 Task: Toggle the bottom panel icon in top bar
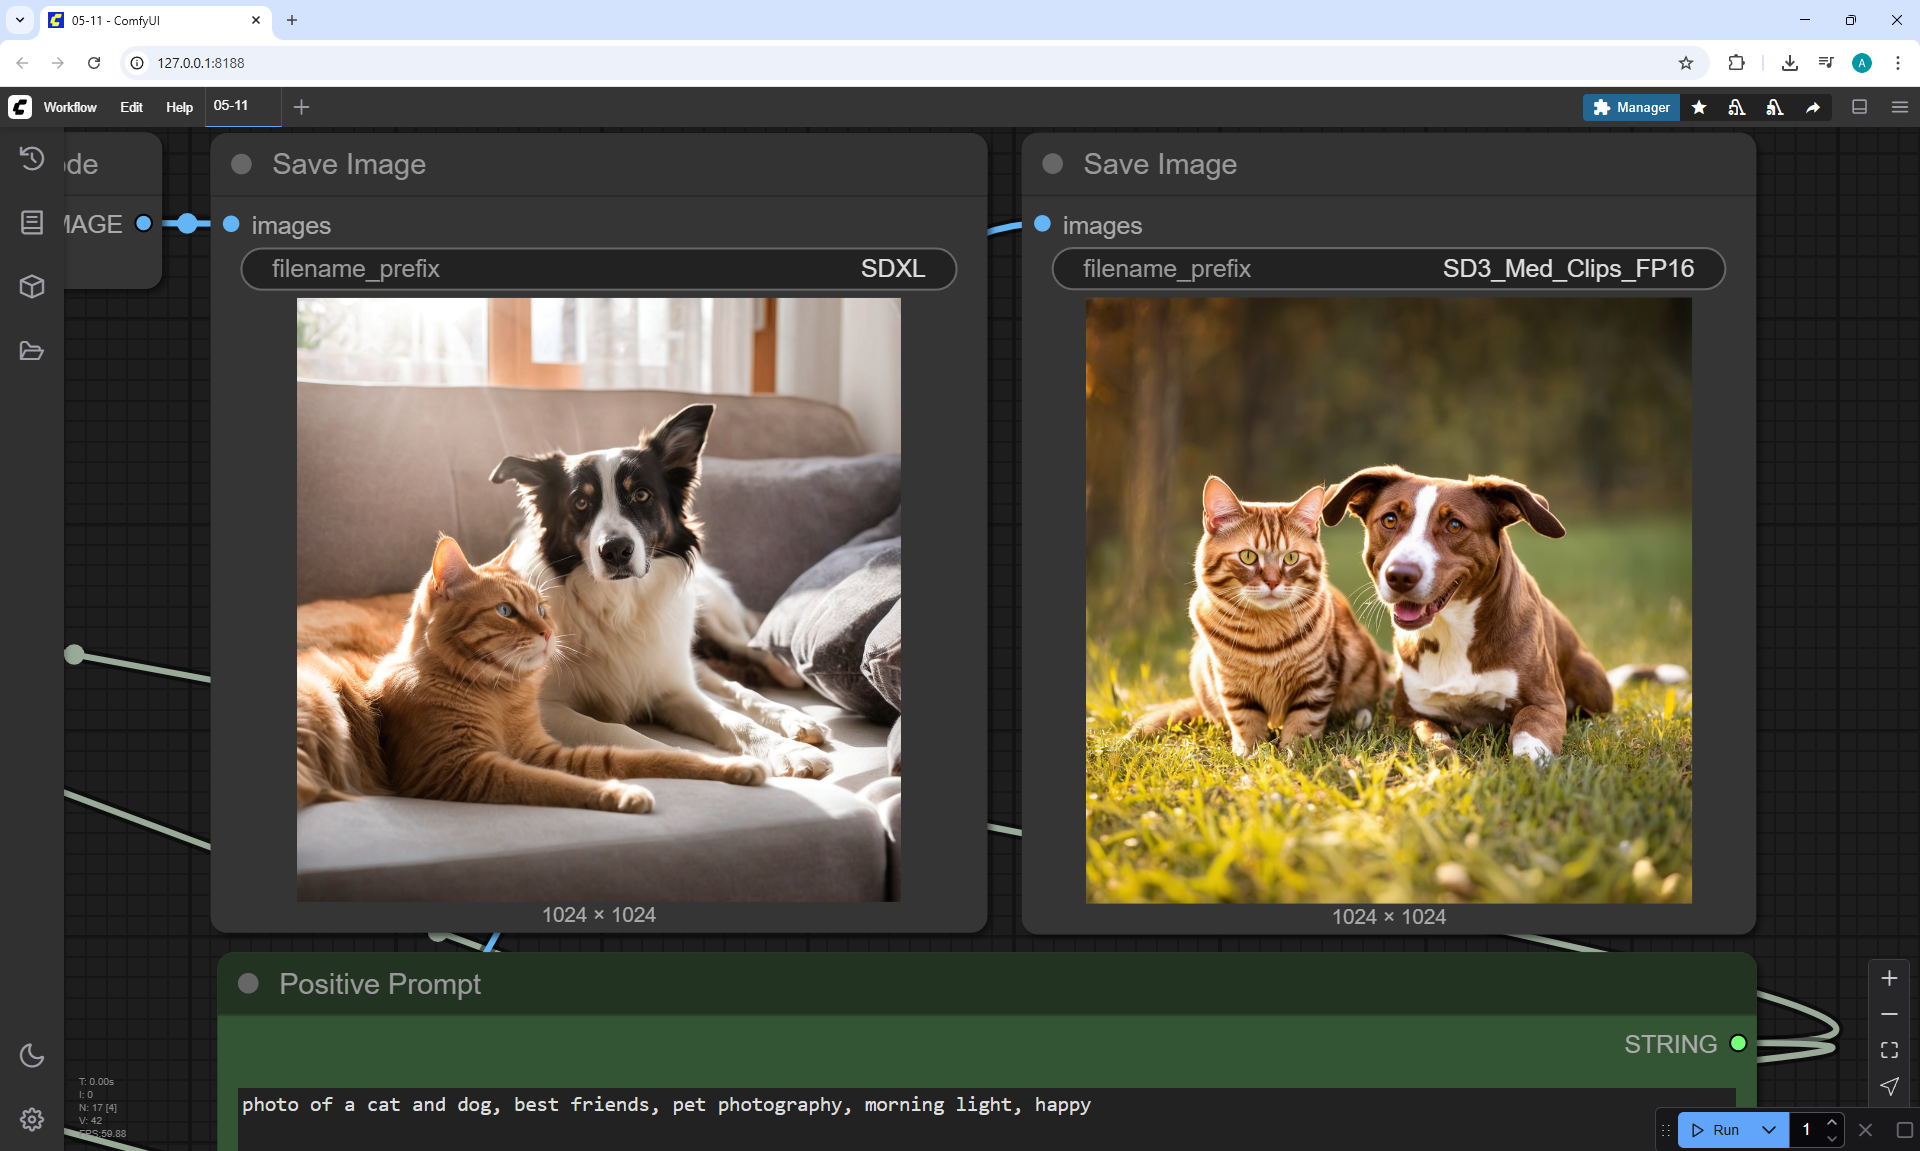pyautogui.click(x=1860, y=107)
